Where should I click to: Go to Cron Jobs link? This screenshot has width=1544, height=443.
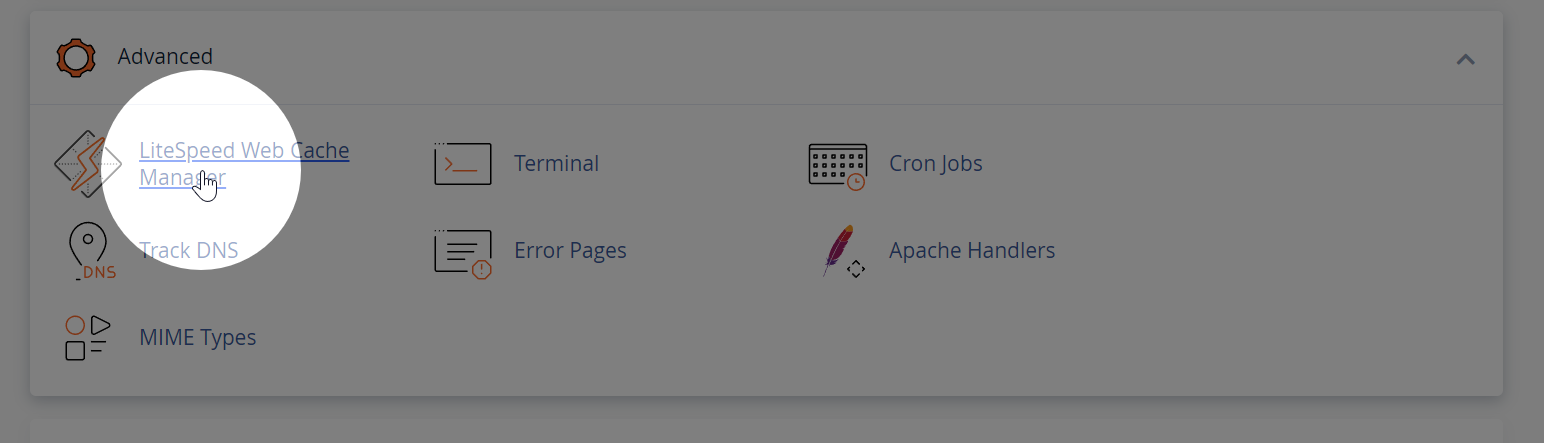(936, 163)
